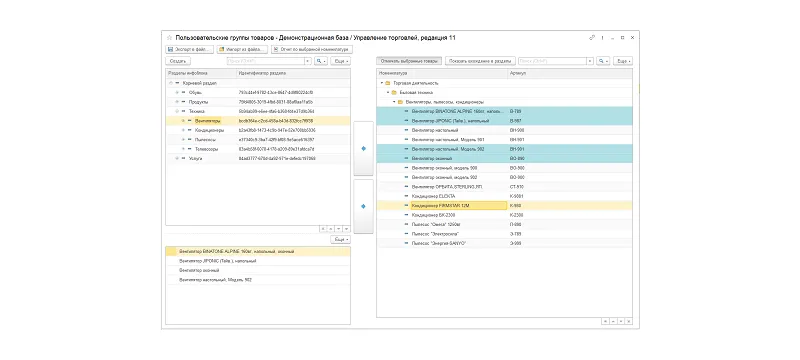Click the item icon of Кондиционер ELEKTA row
This screenshot has height=360, width=800.
407,196
